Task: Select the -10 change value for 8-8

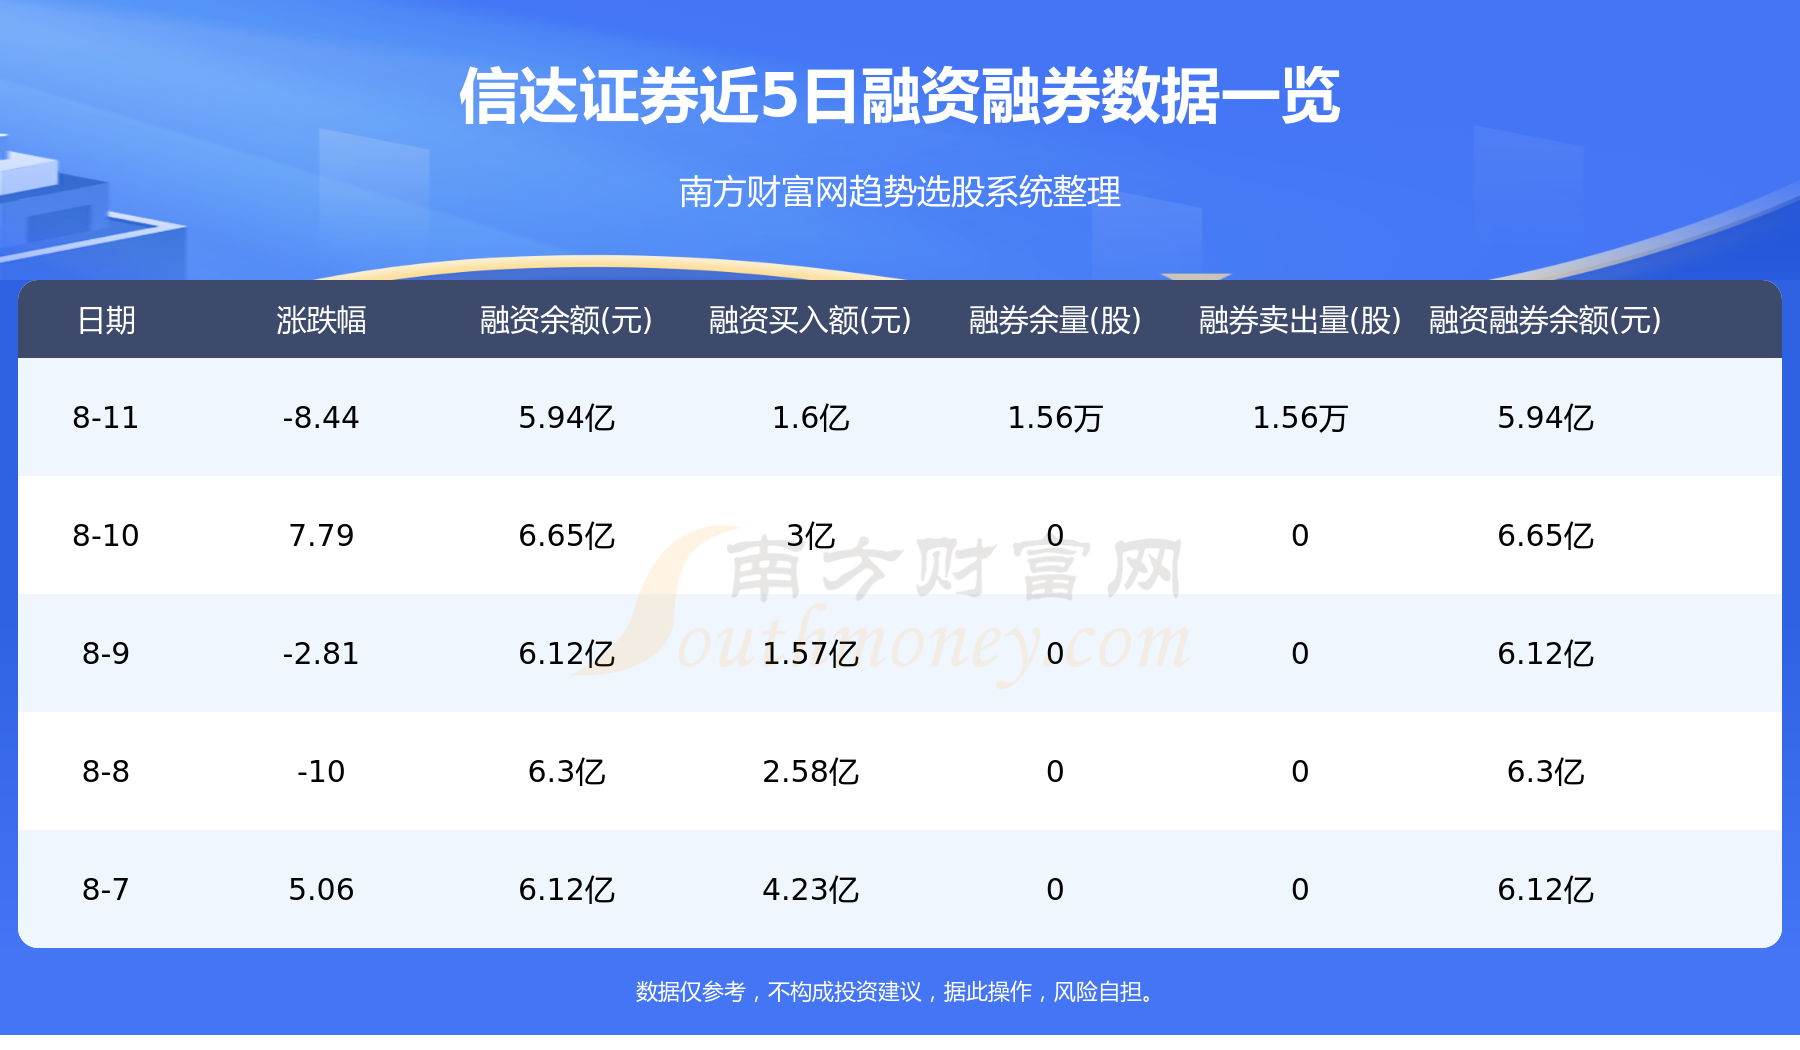Action: pyautogui.click(x=321, y=771)
